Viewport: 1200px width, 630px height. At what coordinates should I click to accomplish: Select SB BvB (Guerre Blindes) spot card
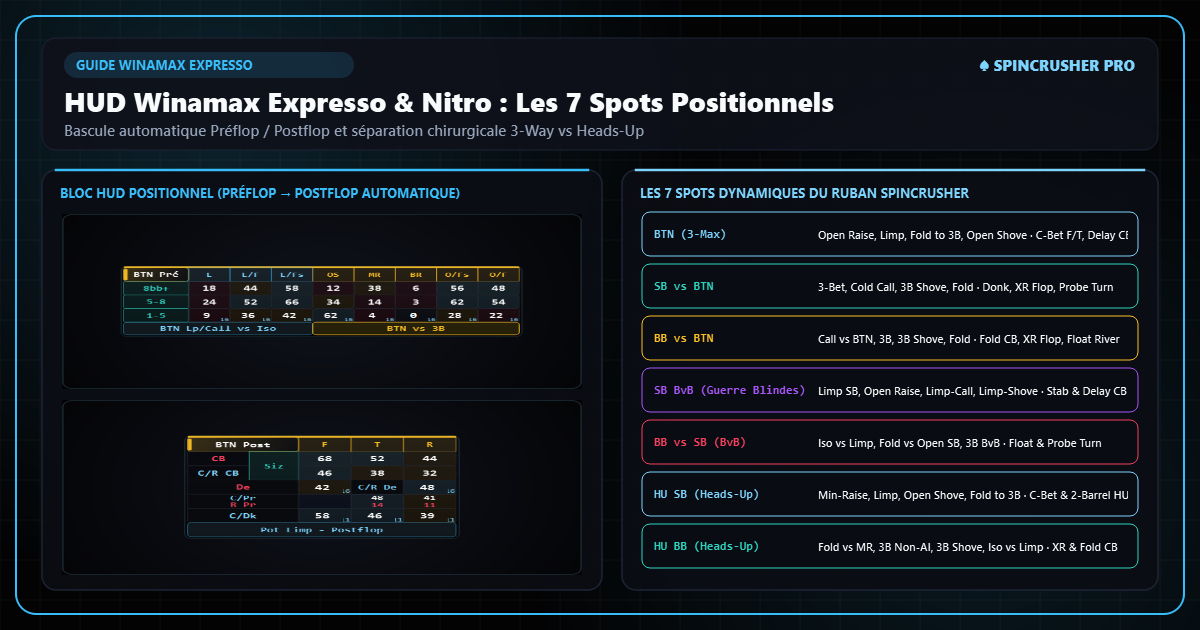888,391
